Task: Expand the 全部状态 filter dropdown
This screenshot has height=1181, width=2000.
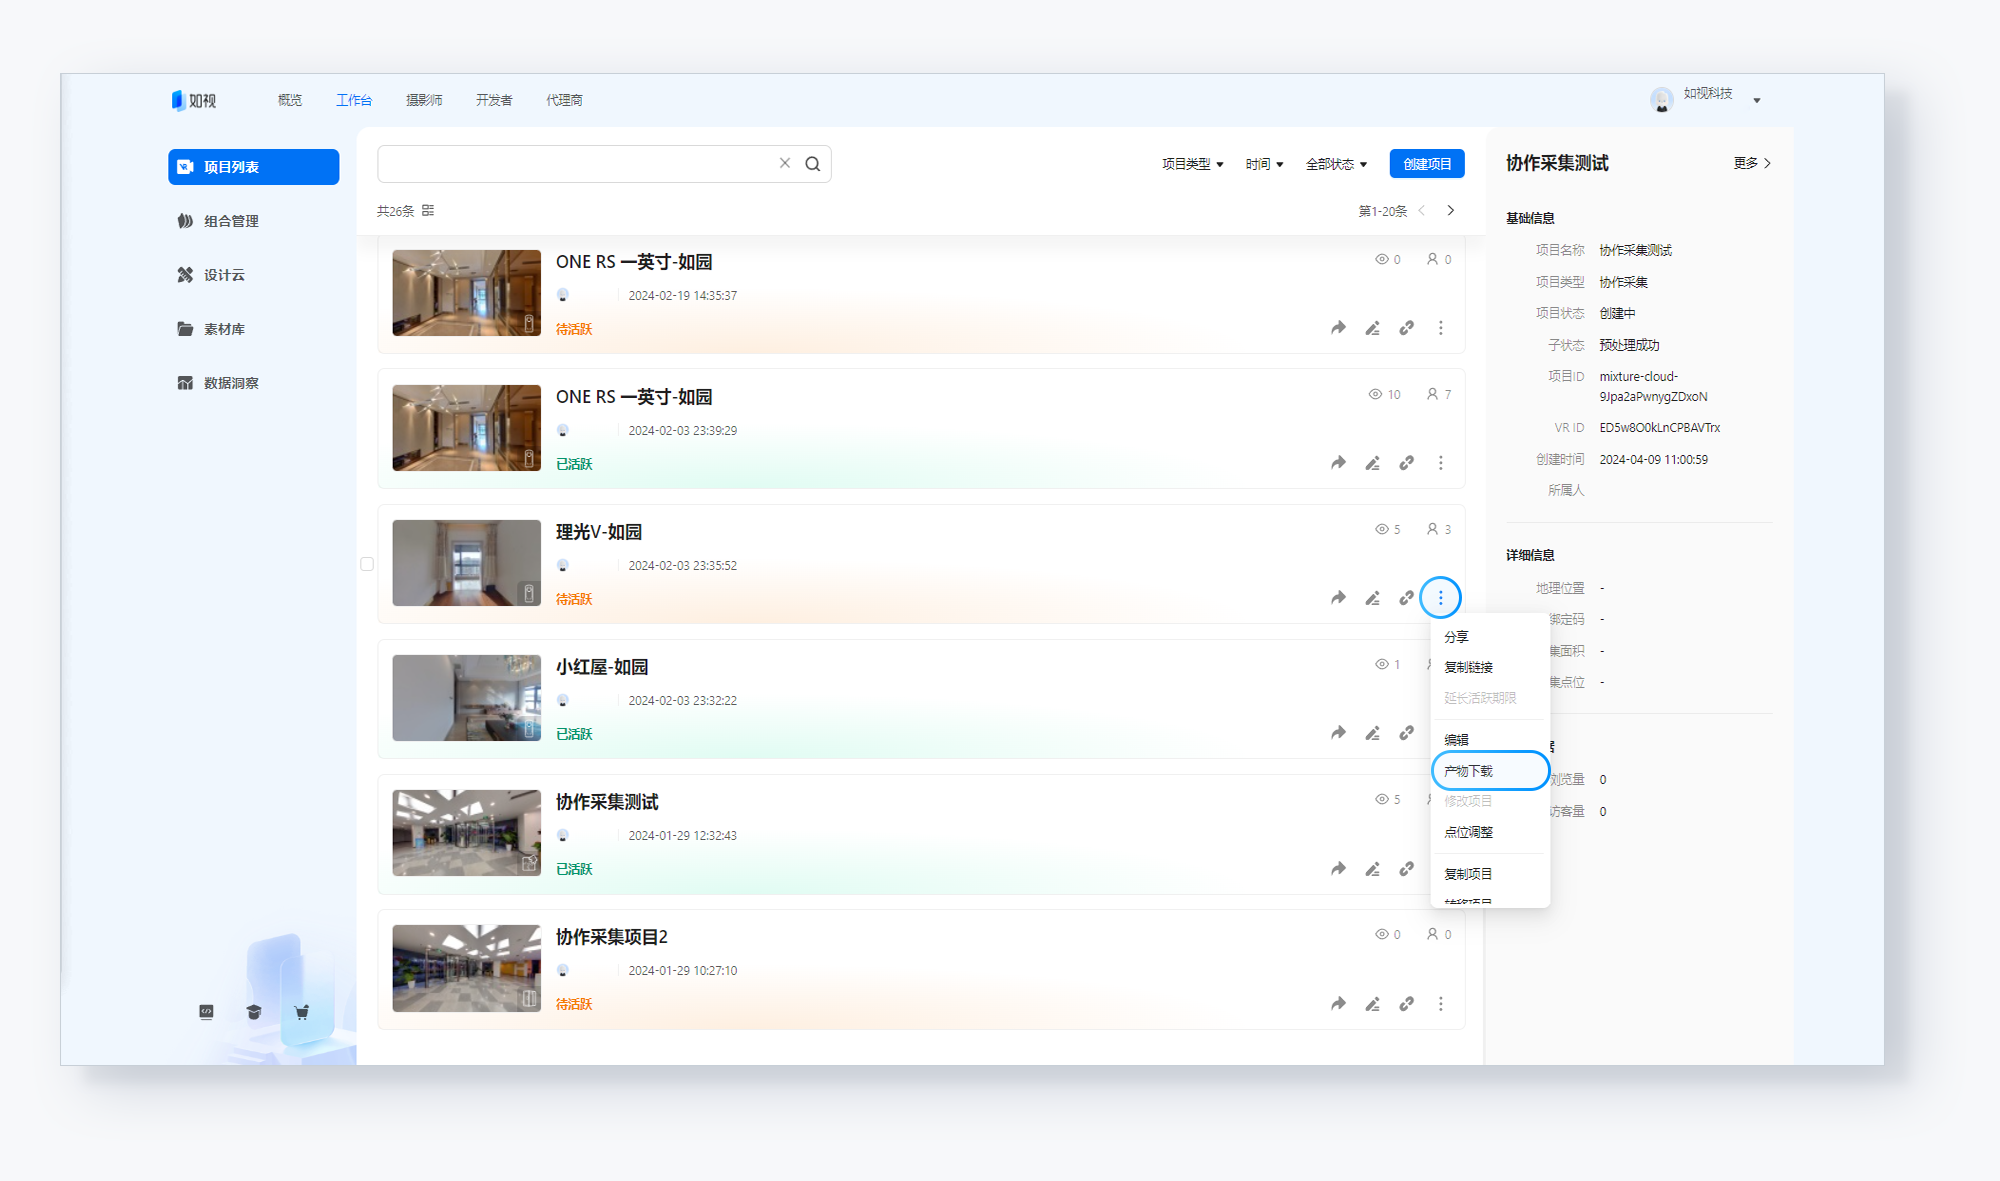Action: [x=1336, y=164]
